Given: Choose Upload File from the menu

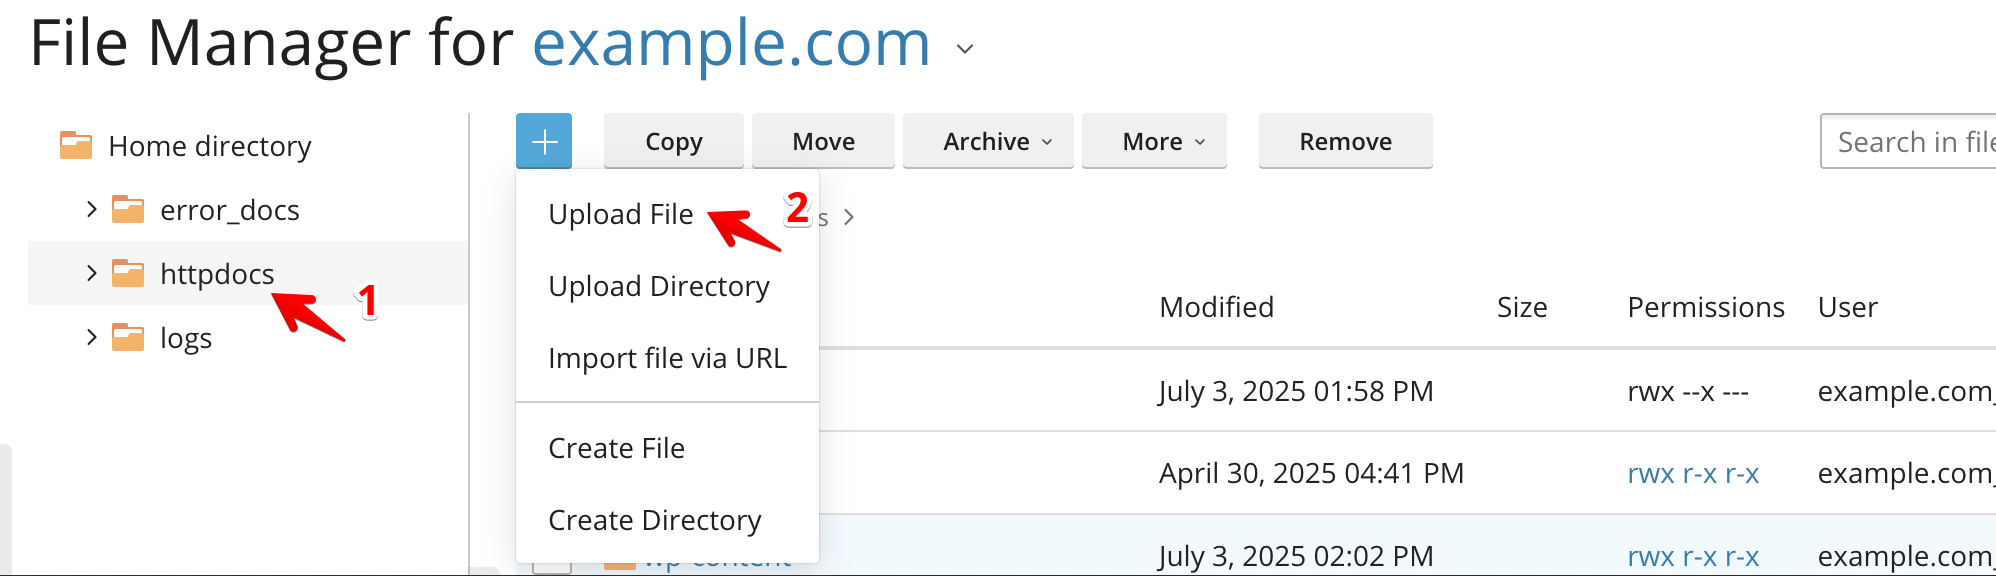Looking at the screenshot, I should coord(621,214).
